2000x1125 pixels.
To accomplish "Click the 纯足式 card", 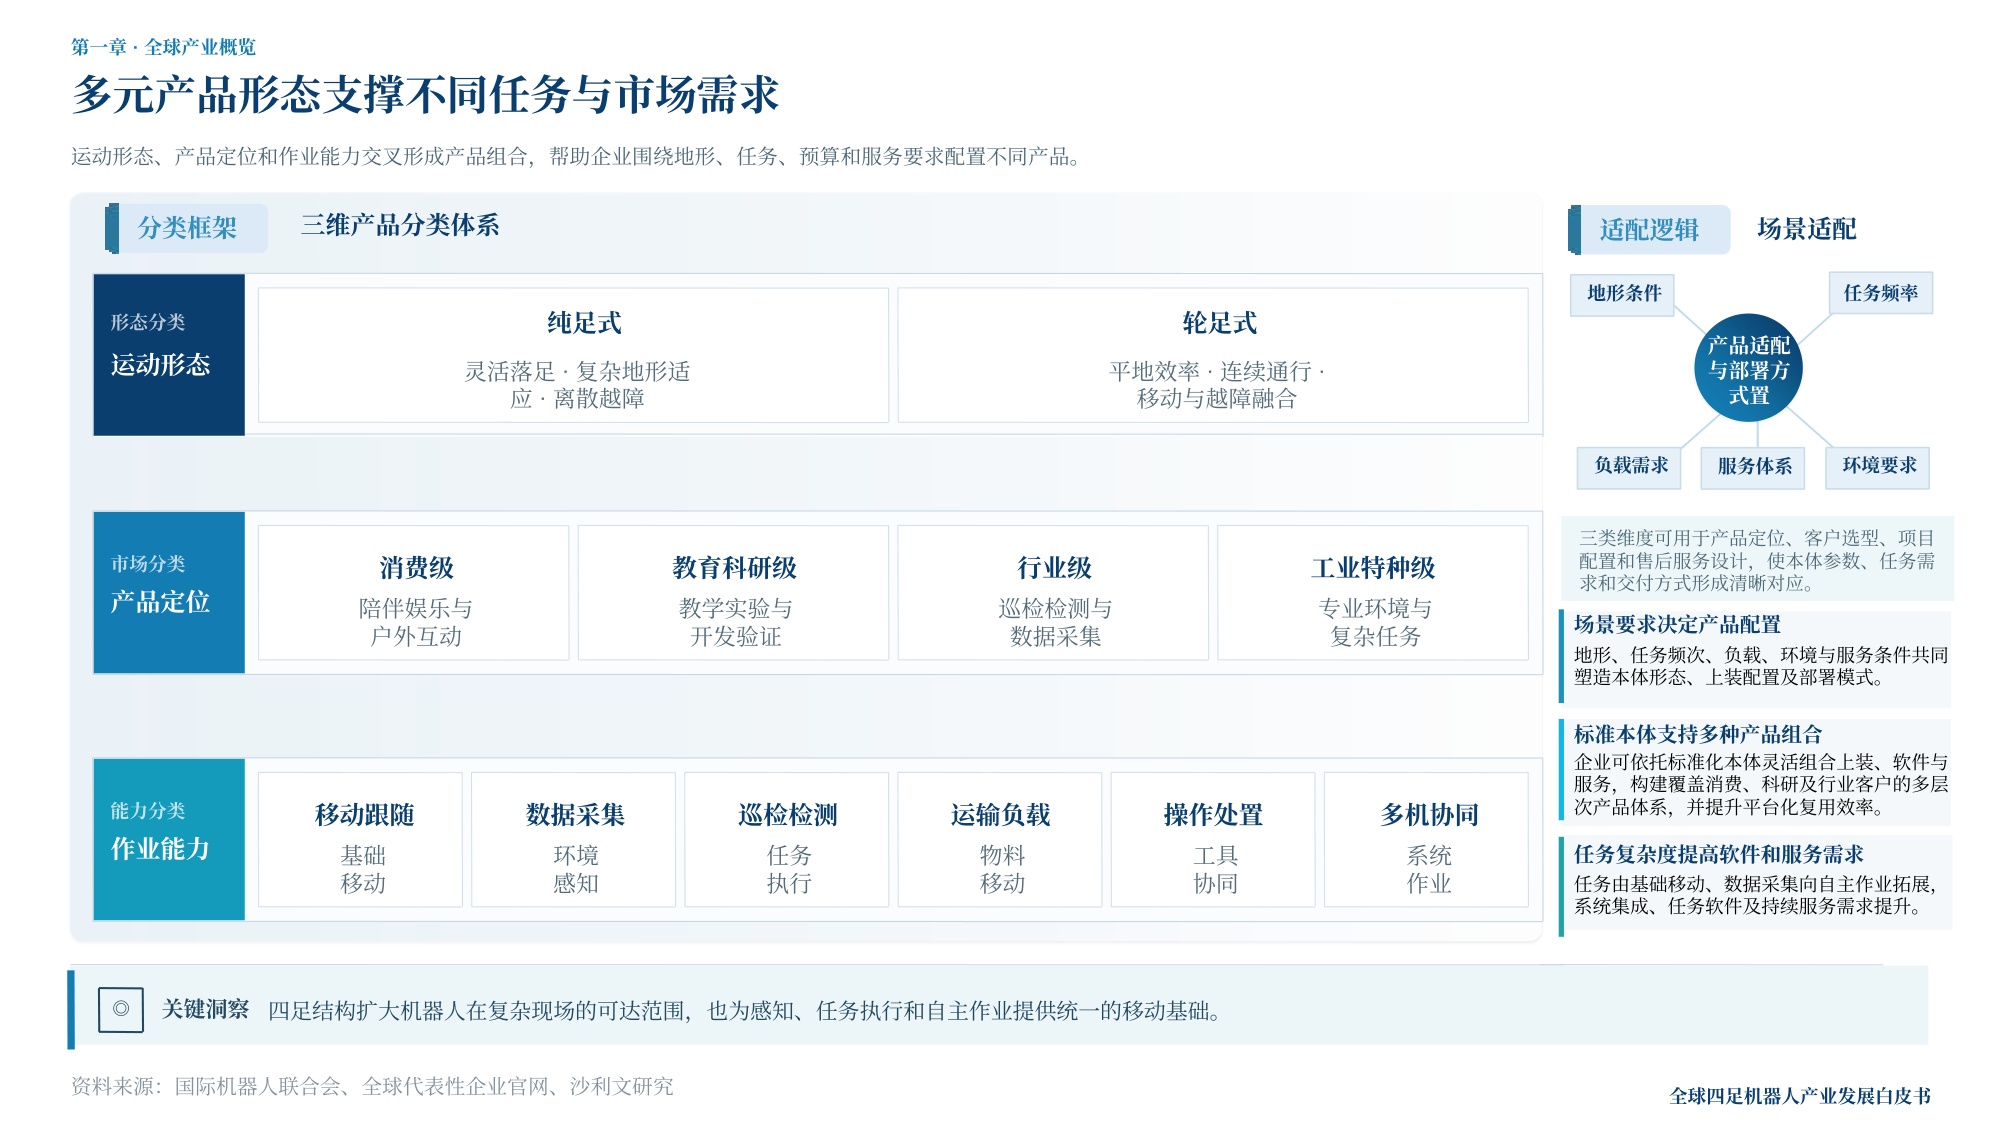I will coord(573,355).
